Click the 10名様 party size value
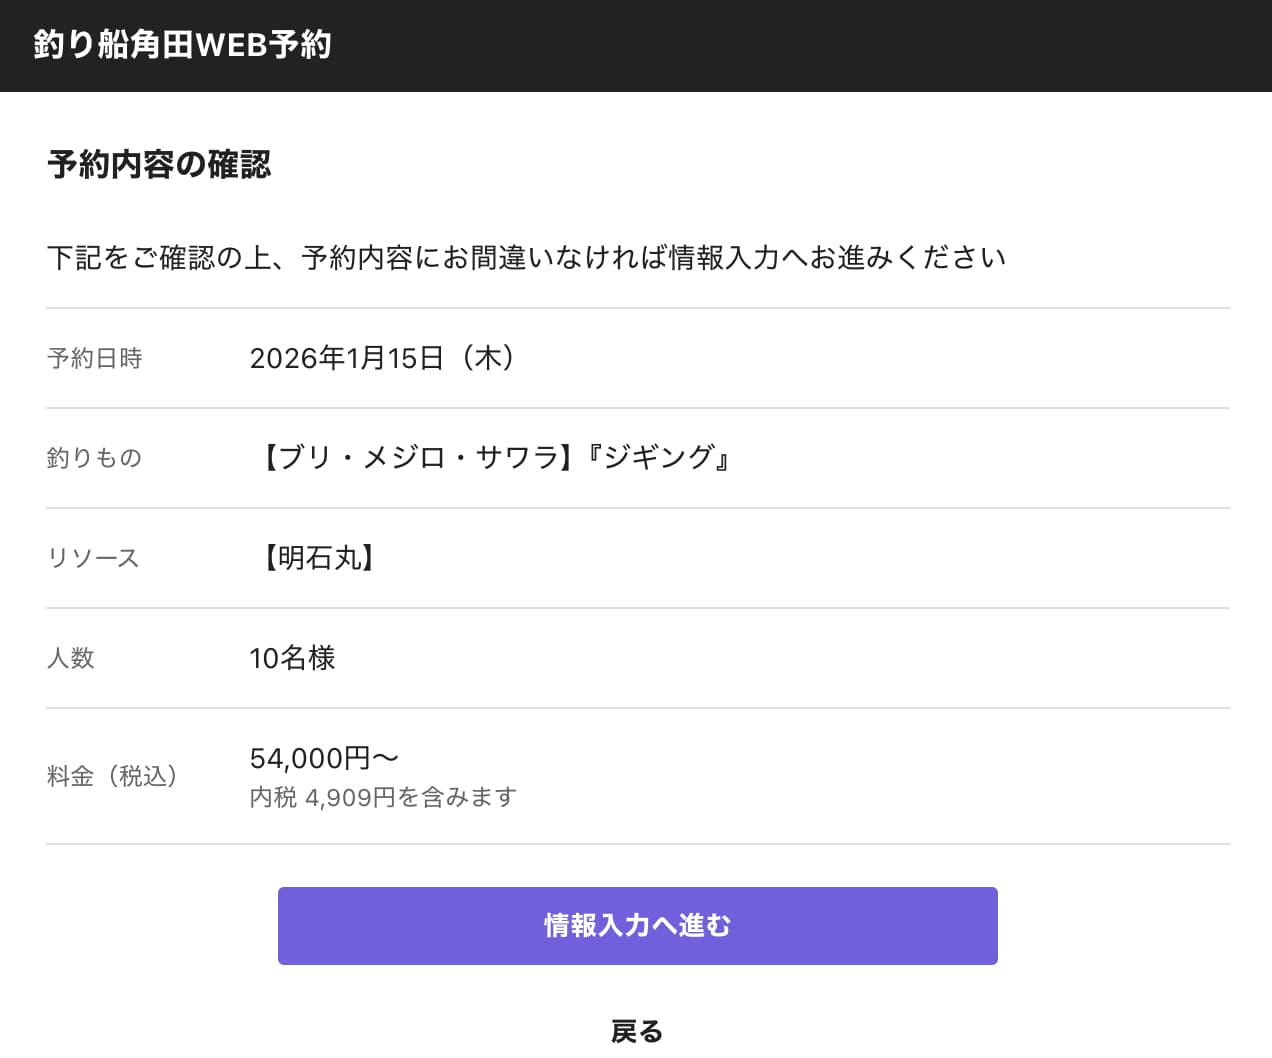The image size is (1272, 1058). (292, 658)
